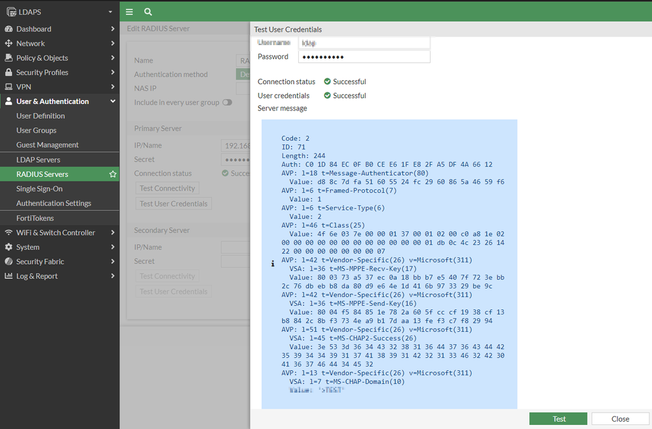Click the hamburger menu icon in top bar
The image size is (652, 429).
point(129,12)
